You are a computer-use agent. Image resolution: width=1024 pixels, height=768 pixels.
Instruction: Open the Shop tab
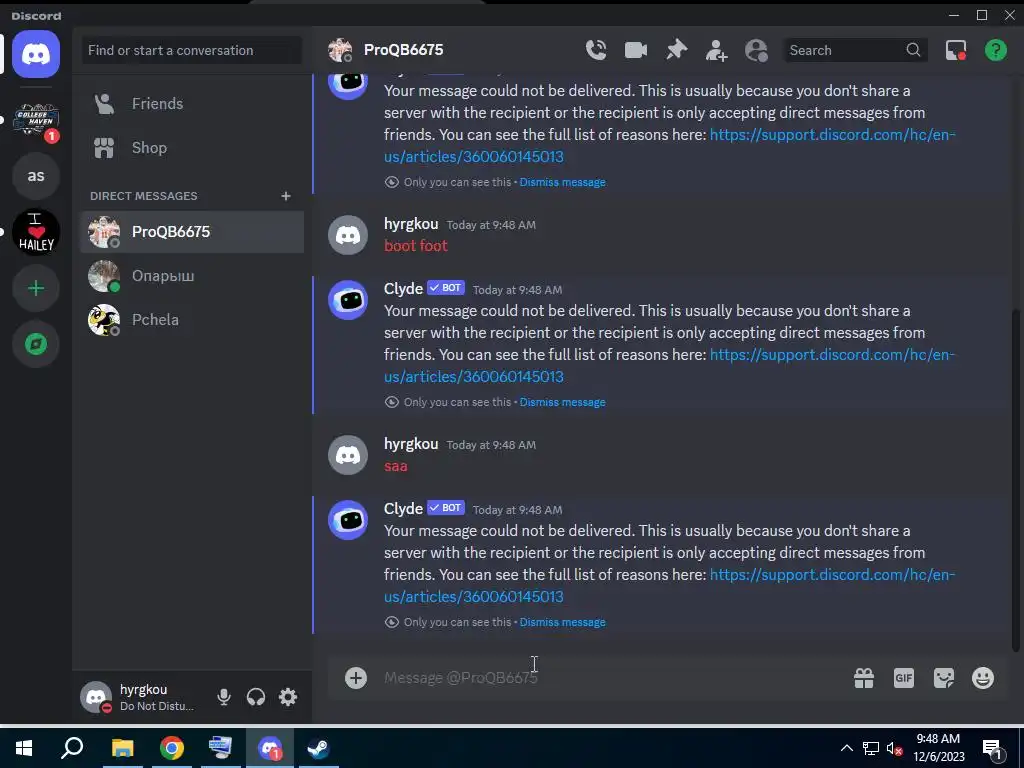[x=192, y=148]
